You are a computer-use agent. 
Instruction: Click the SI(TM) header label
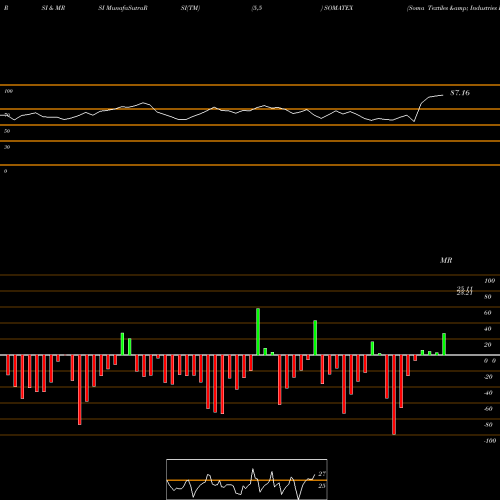(190, 8)
